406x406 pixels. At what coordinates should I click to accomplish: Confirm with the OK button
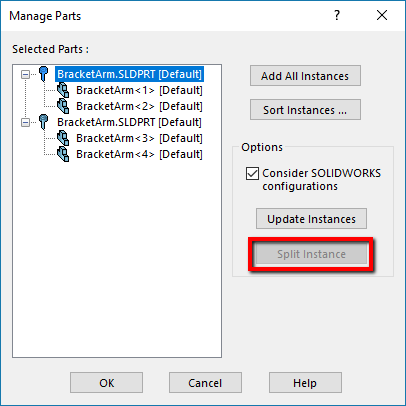[x=106, y=383]
